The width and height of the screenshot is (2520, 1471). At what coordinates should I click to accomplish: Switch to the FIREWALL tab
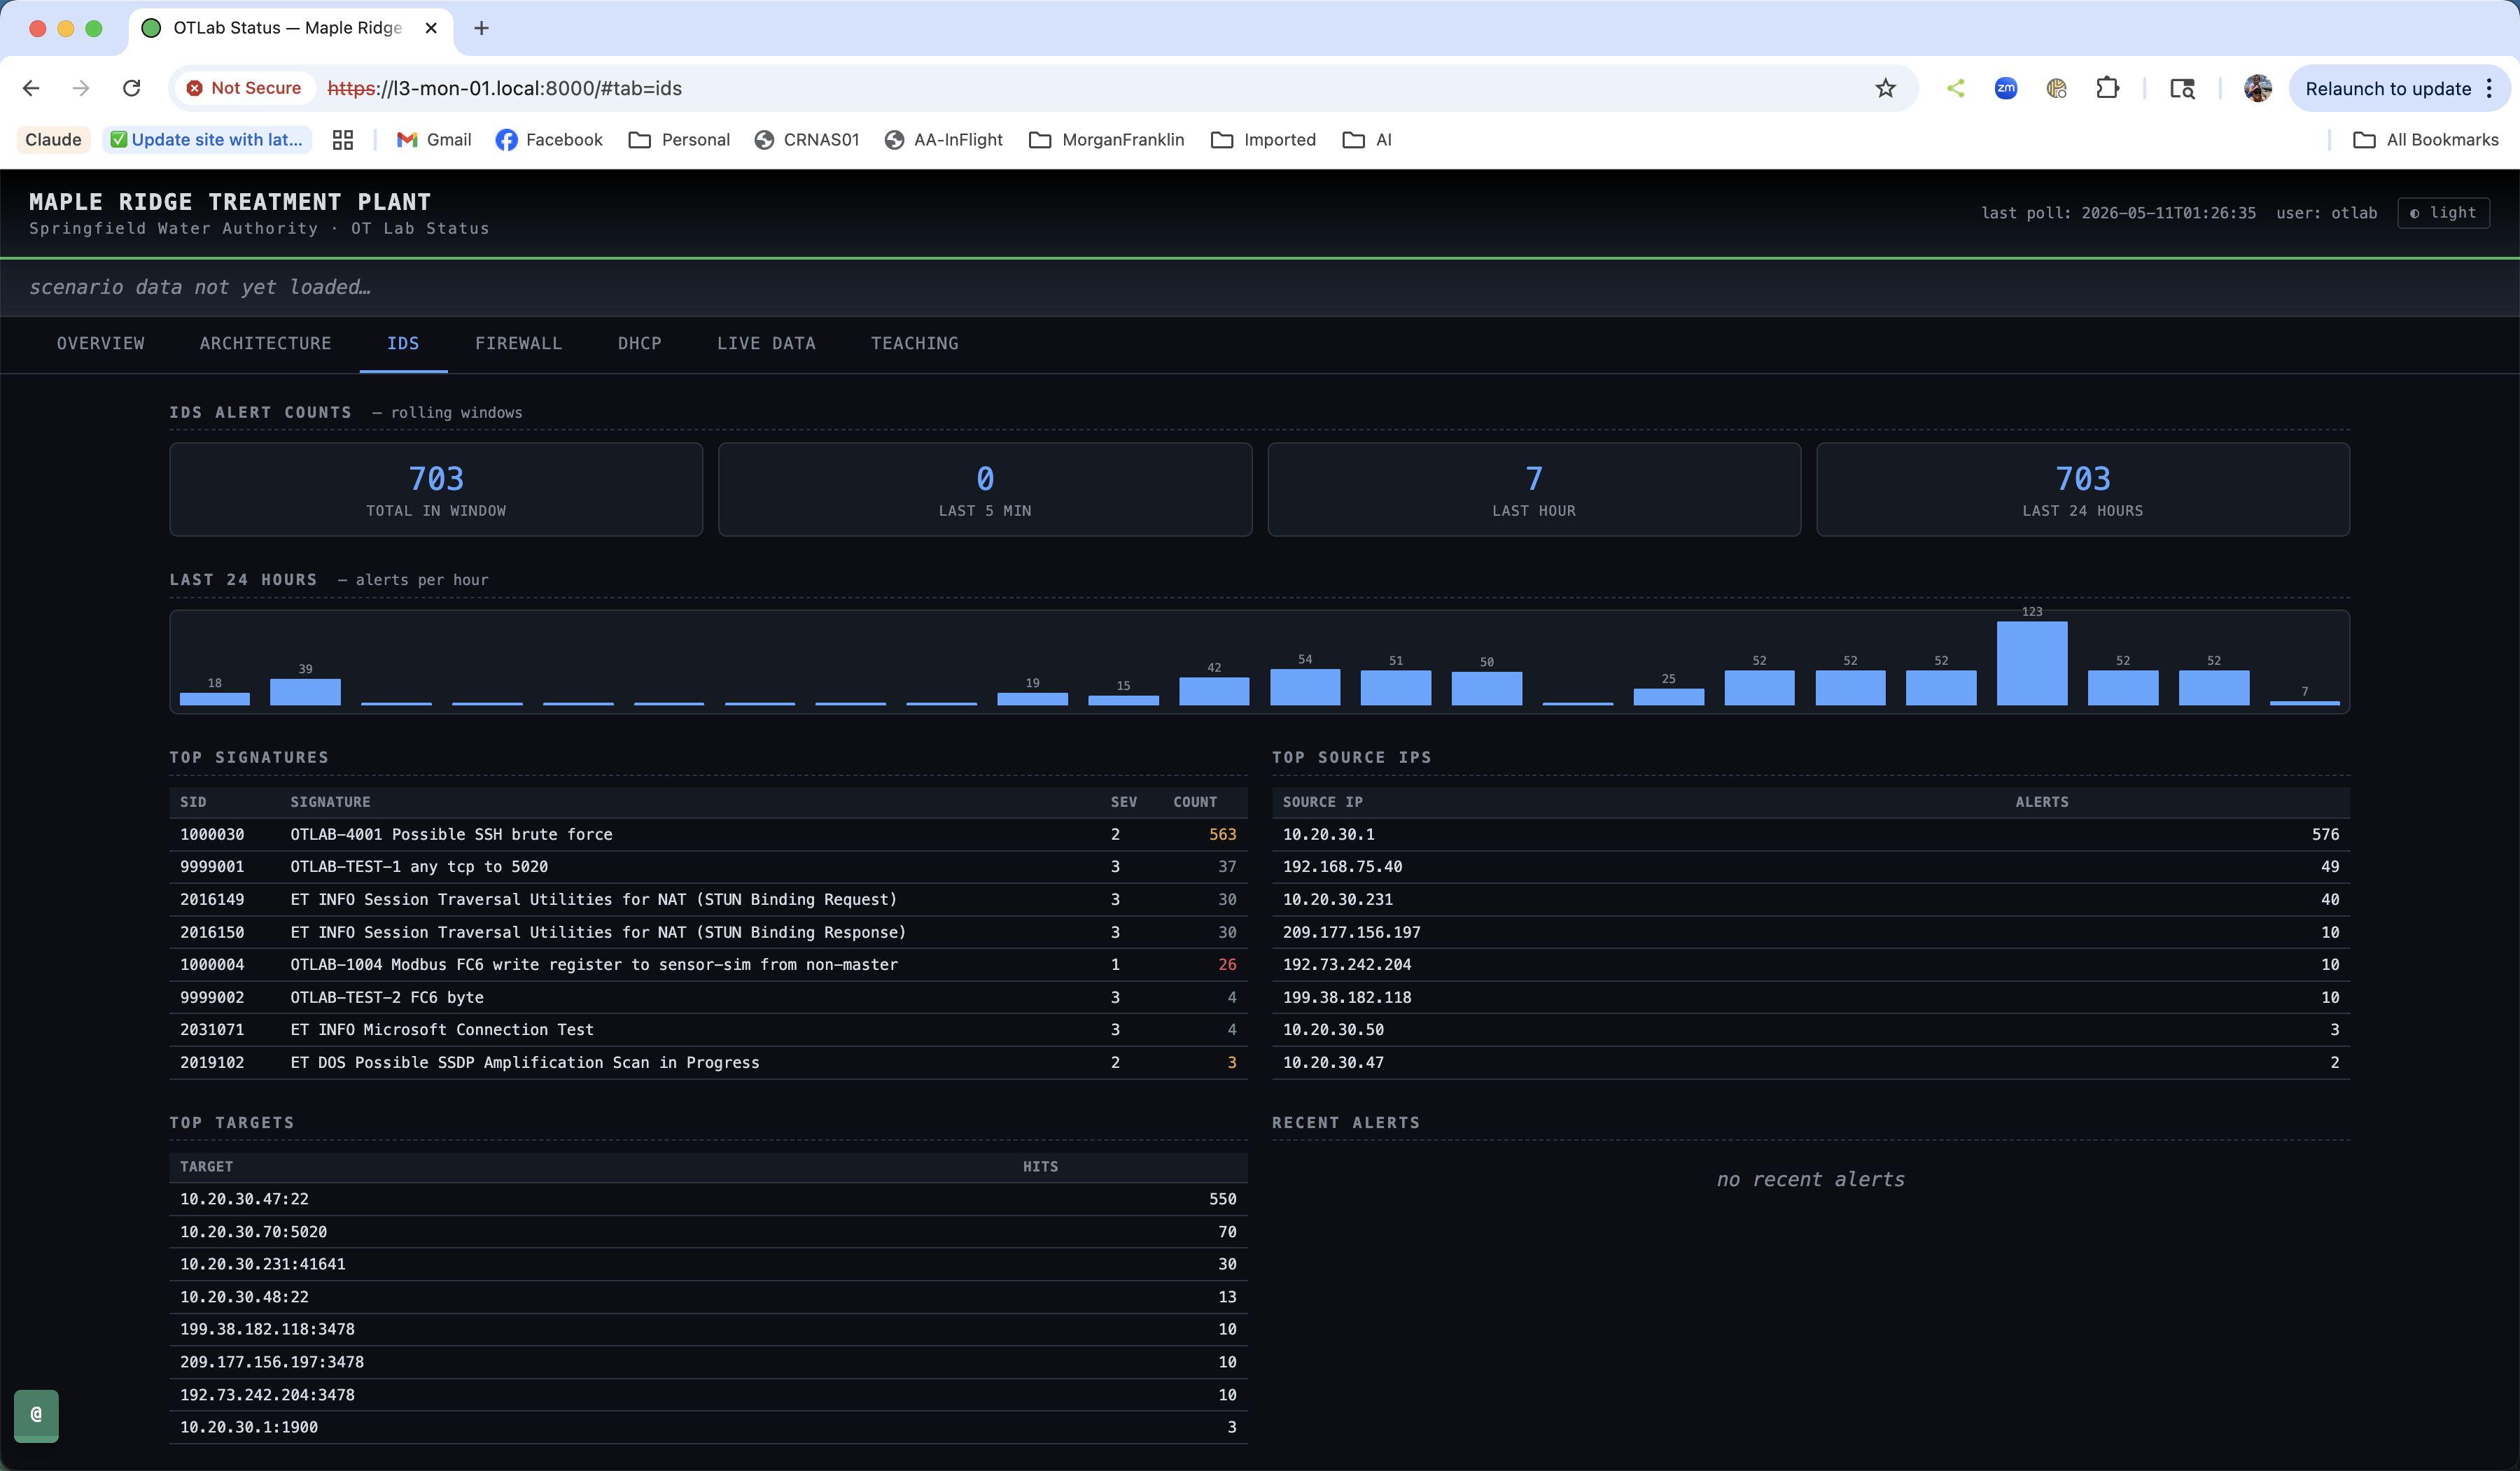[x=518, y=343]
